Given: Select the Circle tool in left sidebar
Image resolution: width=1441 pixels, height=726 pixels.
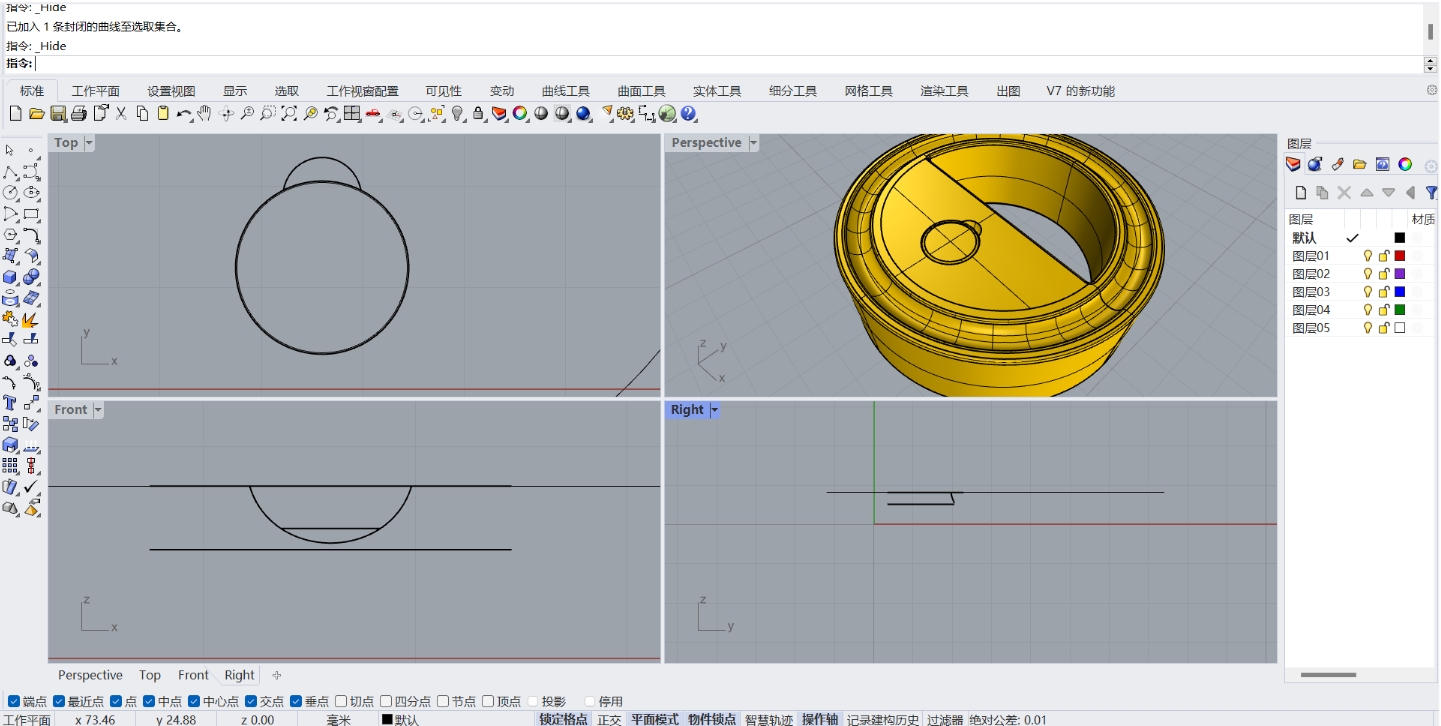Looking at the screenshot, I should [10, 192].
